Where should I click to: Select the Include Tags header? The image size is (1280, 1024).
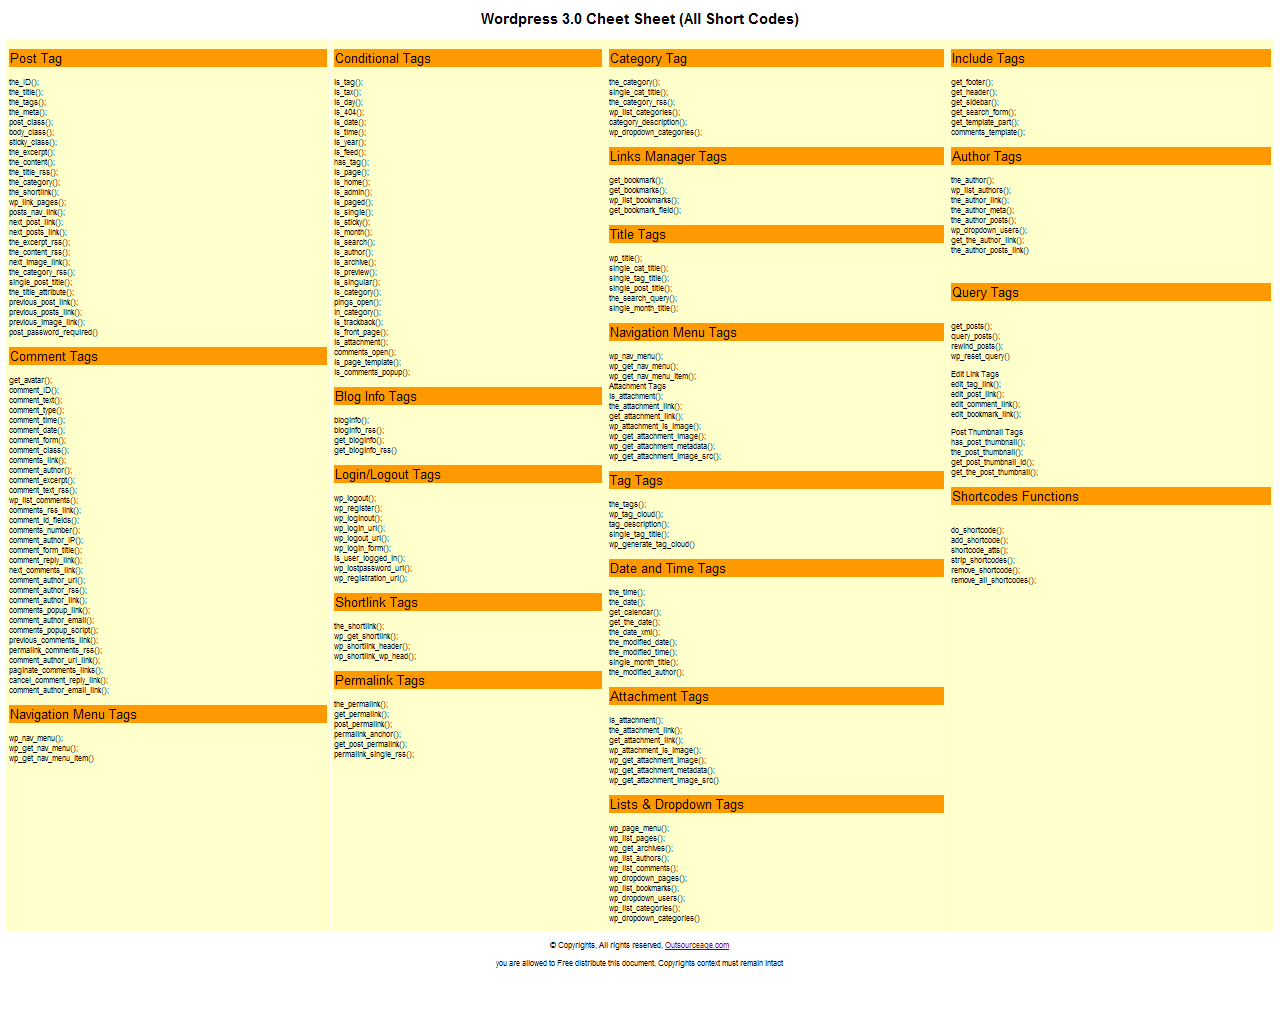(1110, 58)
